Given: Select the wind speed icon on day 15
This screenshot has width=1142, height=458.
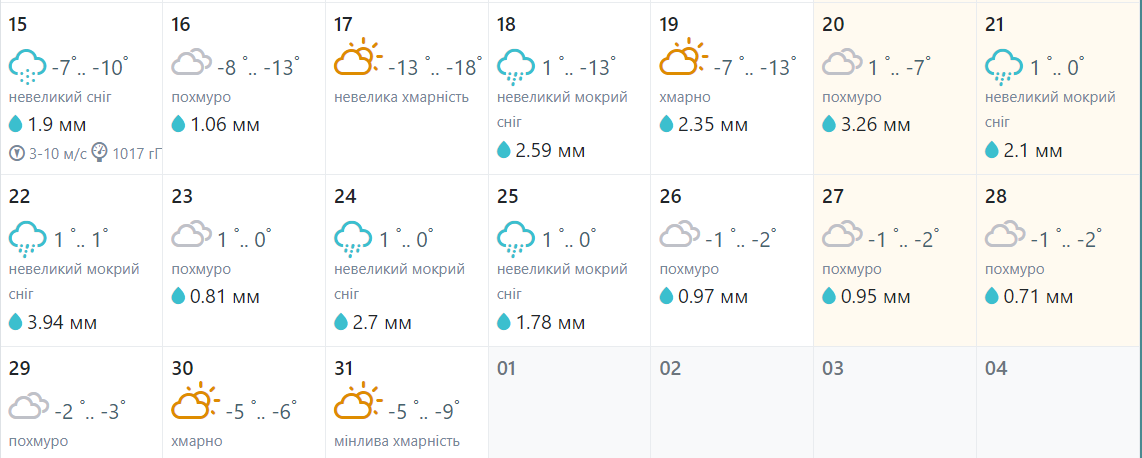Looking at the screenshot, I should point(17,154).
